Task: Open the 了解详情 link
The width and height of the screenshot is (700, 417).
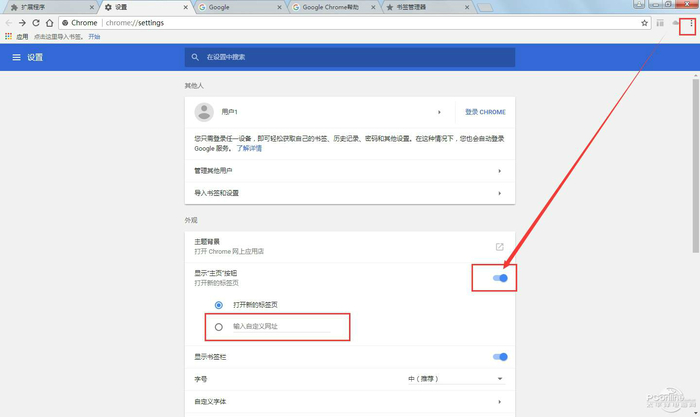Action: point(249,148)
